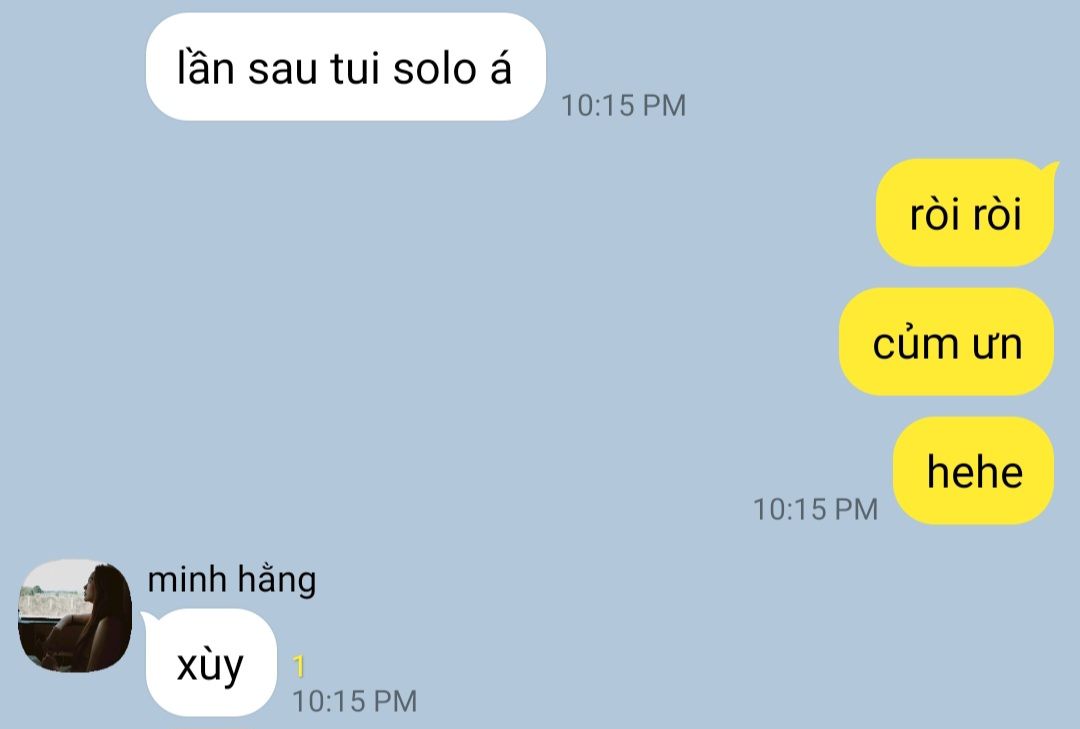This screenshot has height=729, width=1080.
Task: Select the "lần sau tui solo á" message bubble
Action: (x=346, y=67)
